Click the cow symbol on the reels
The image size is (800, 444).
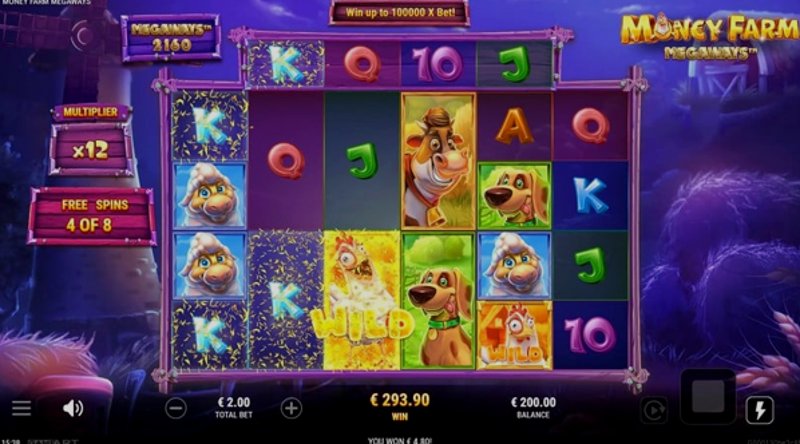438,161
